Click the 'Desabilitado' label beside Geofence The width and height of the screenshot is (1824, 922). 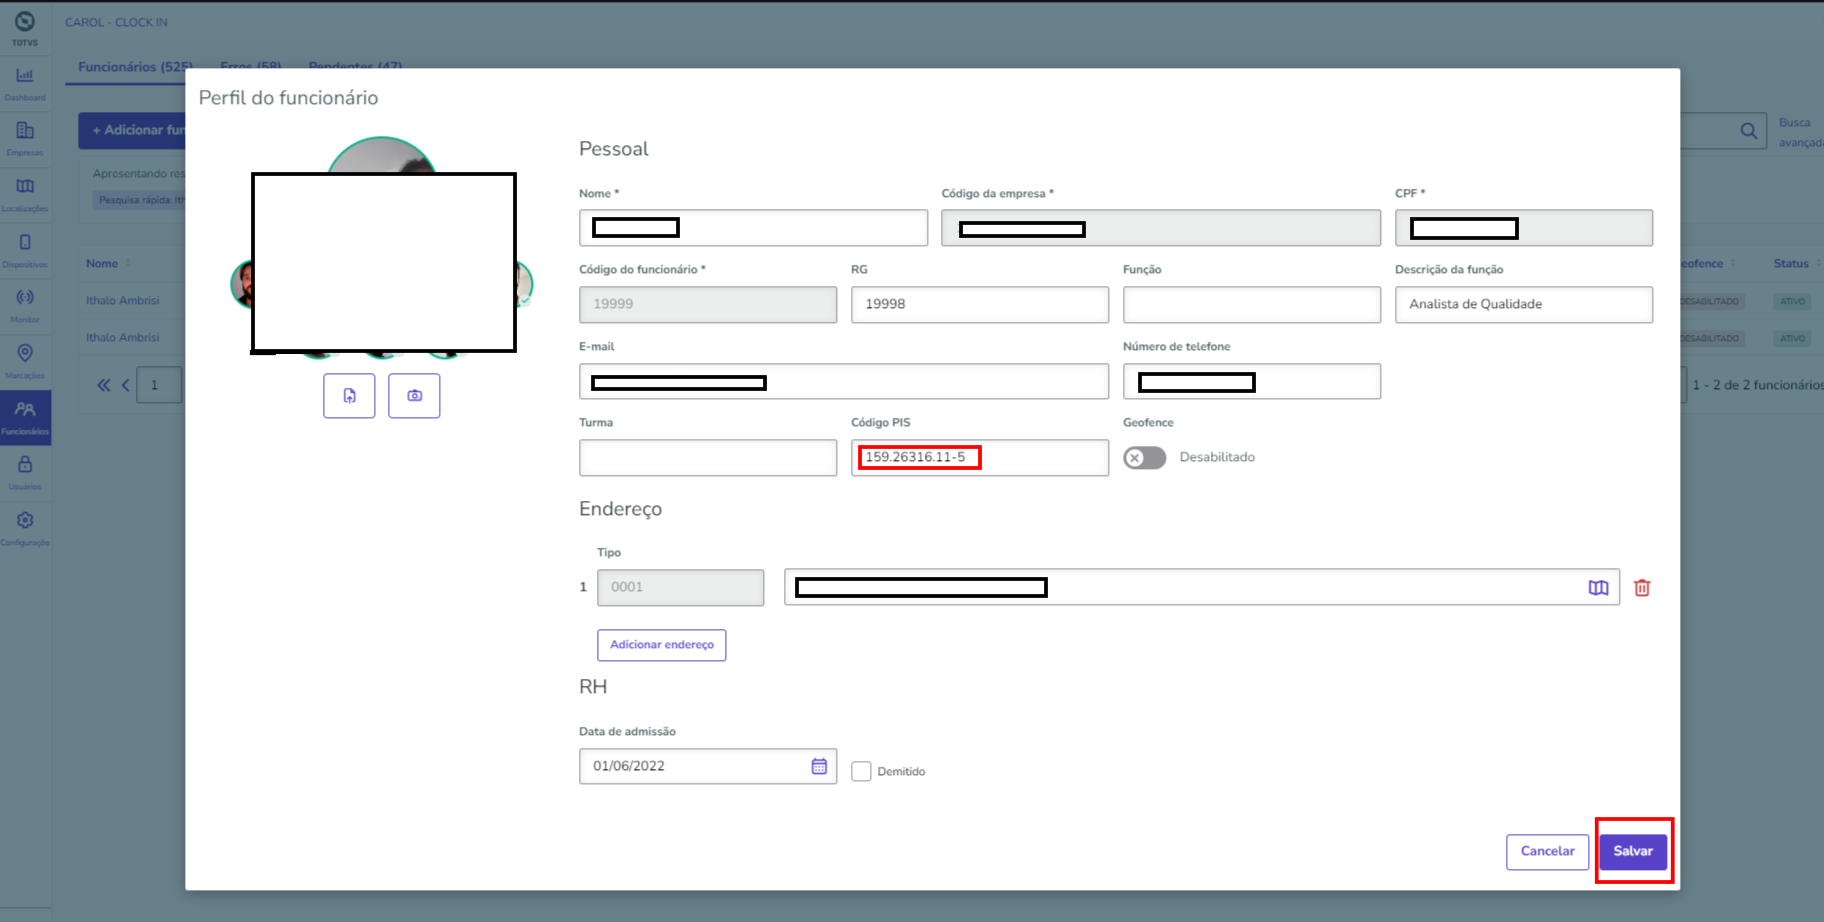(x=1217, y=457)
